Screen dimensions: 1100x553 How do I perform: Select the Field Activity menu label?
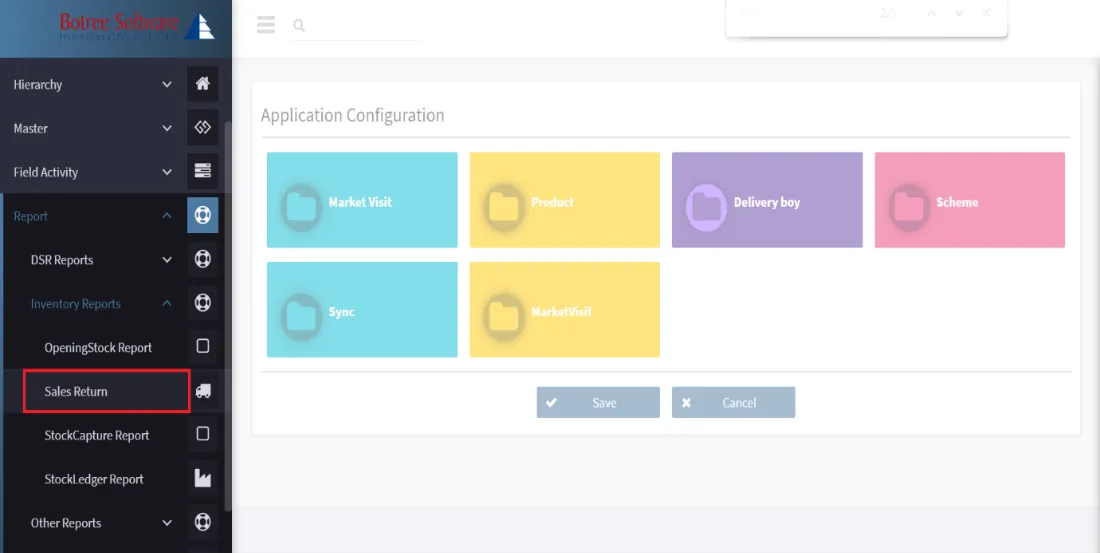click(x=46, y=172)
